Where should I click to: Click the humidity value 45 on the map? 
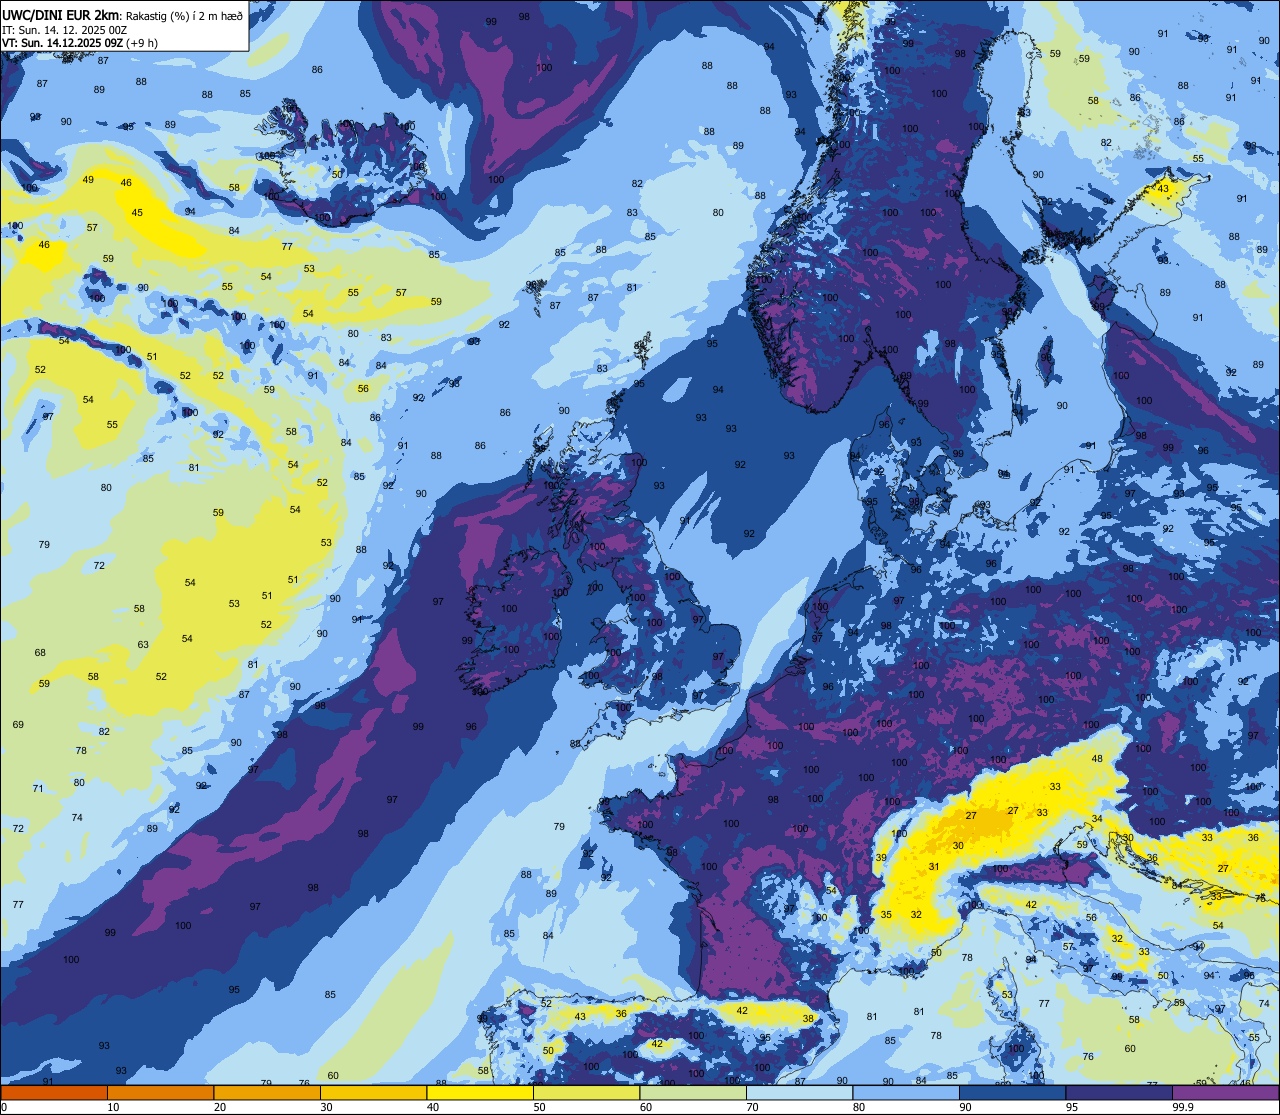(x=137, y=213)
